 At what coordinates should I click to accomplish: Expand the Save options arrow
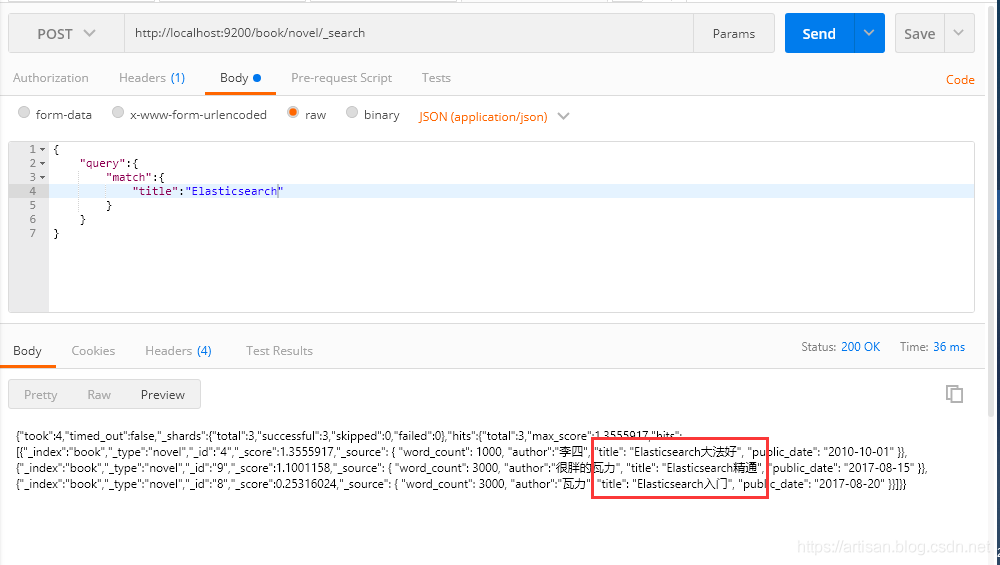[x=959, y=34]
